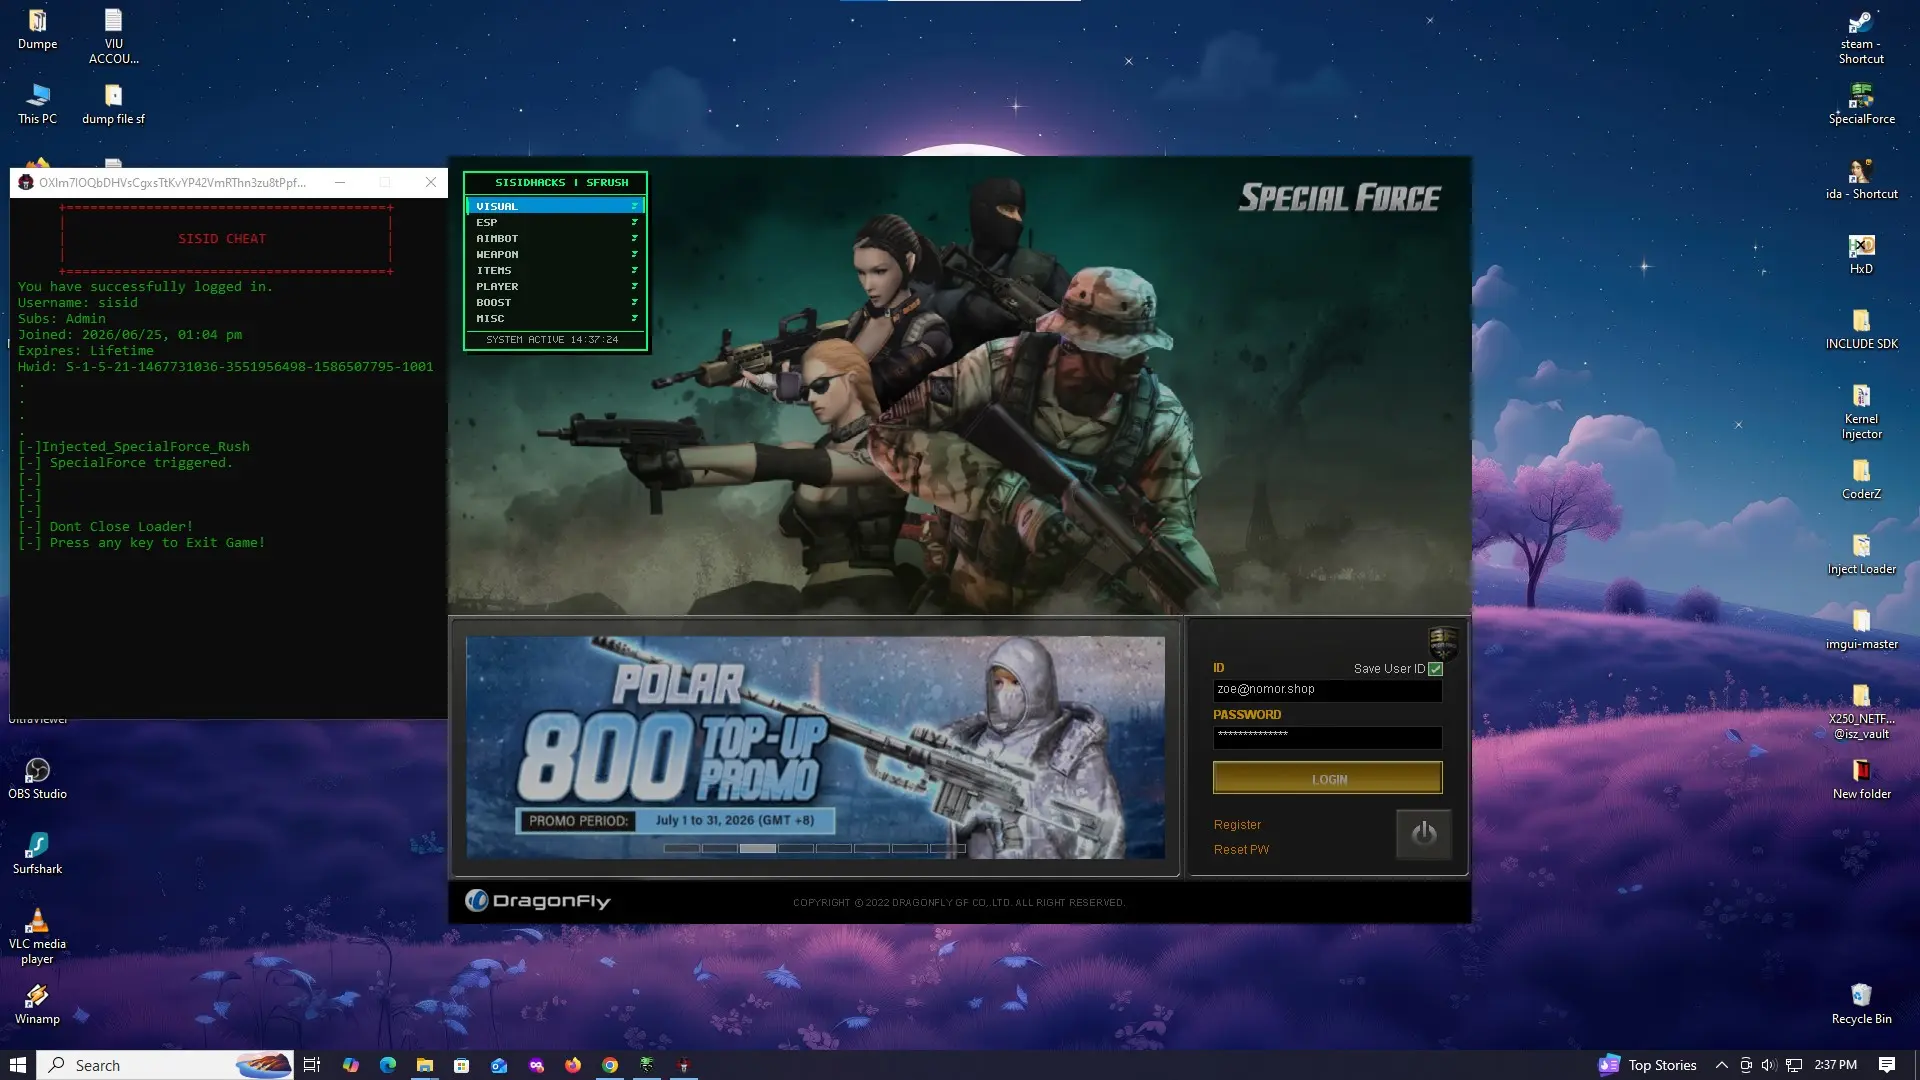Open Microsoft Store from the taskbar
This screenshot has height=1080, width=1920.
pos(462,1065)
